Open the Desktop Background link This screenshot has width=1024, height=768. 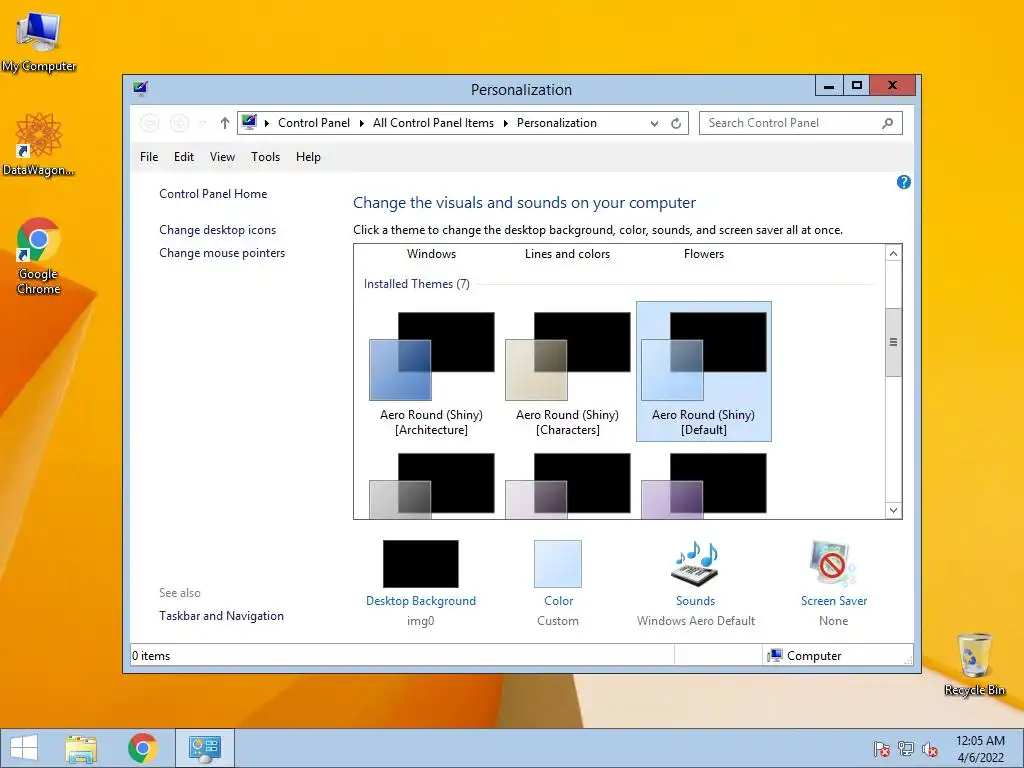[x=421, y=601]
